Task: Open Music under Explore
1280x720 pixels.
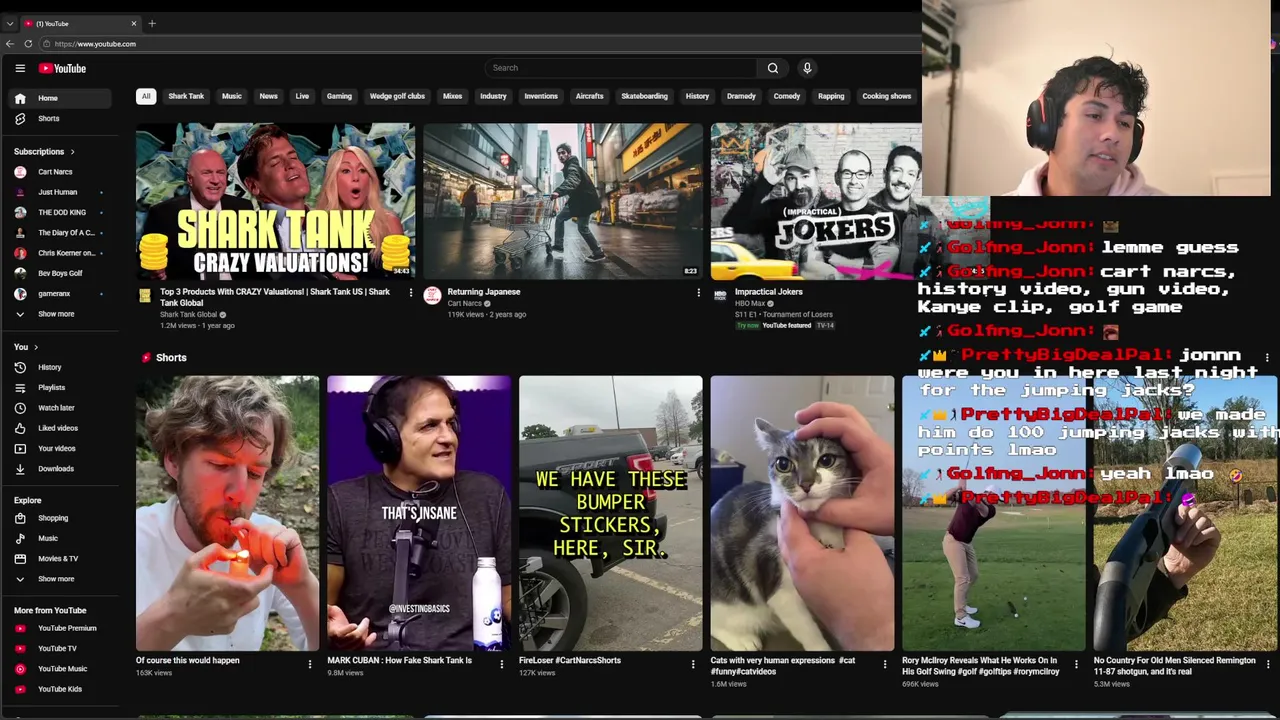Action: pyautogui.click(x=61, y=538)
